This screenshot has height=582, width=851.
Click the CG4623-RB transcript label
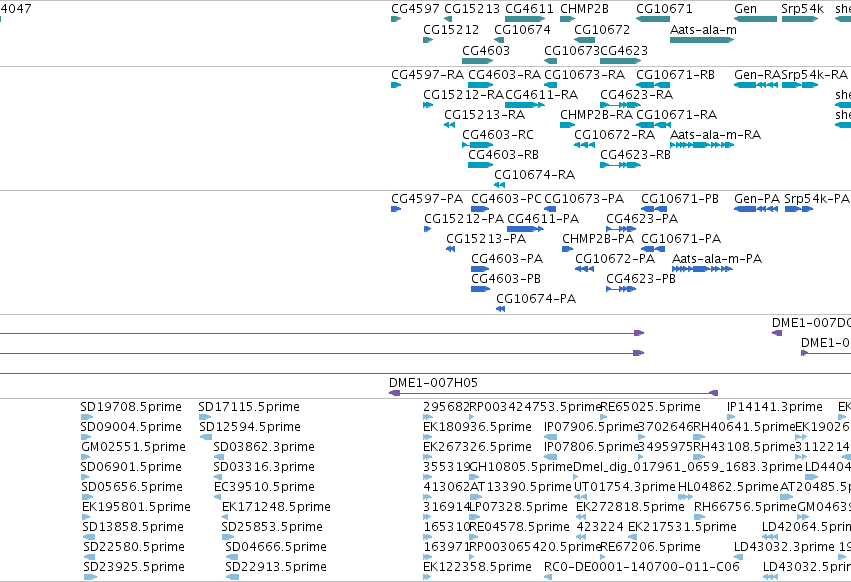click(636, 155)
